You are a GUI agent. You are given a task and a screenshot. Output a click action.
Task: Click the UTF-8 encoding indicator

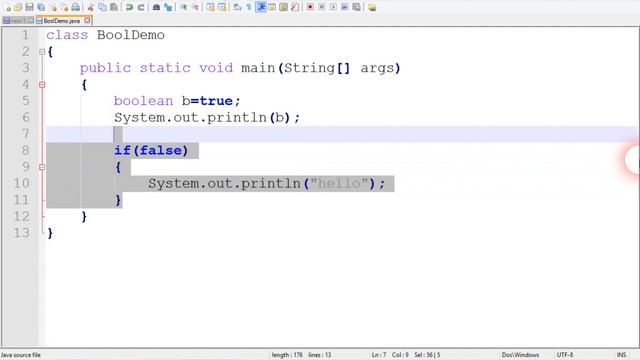point(565,355)
